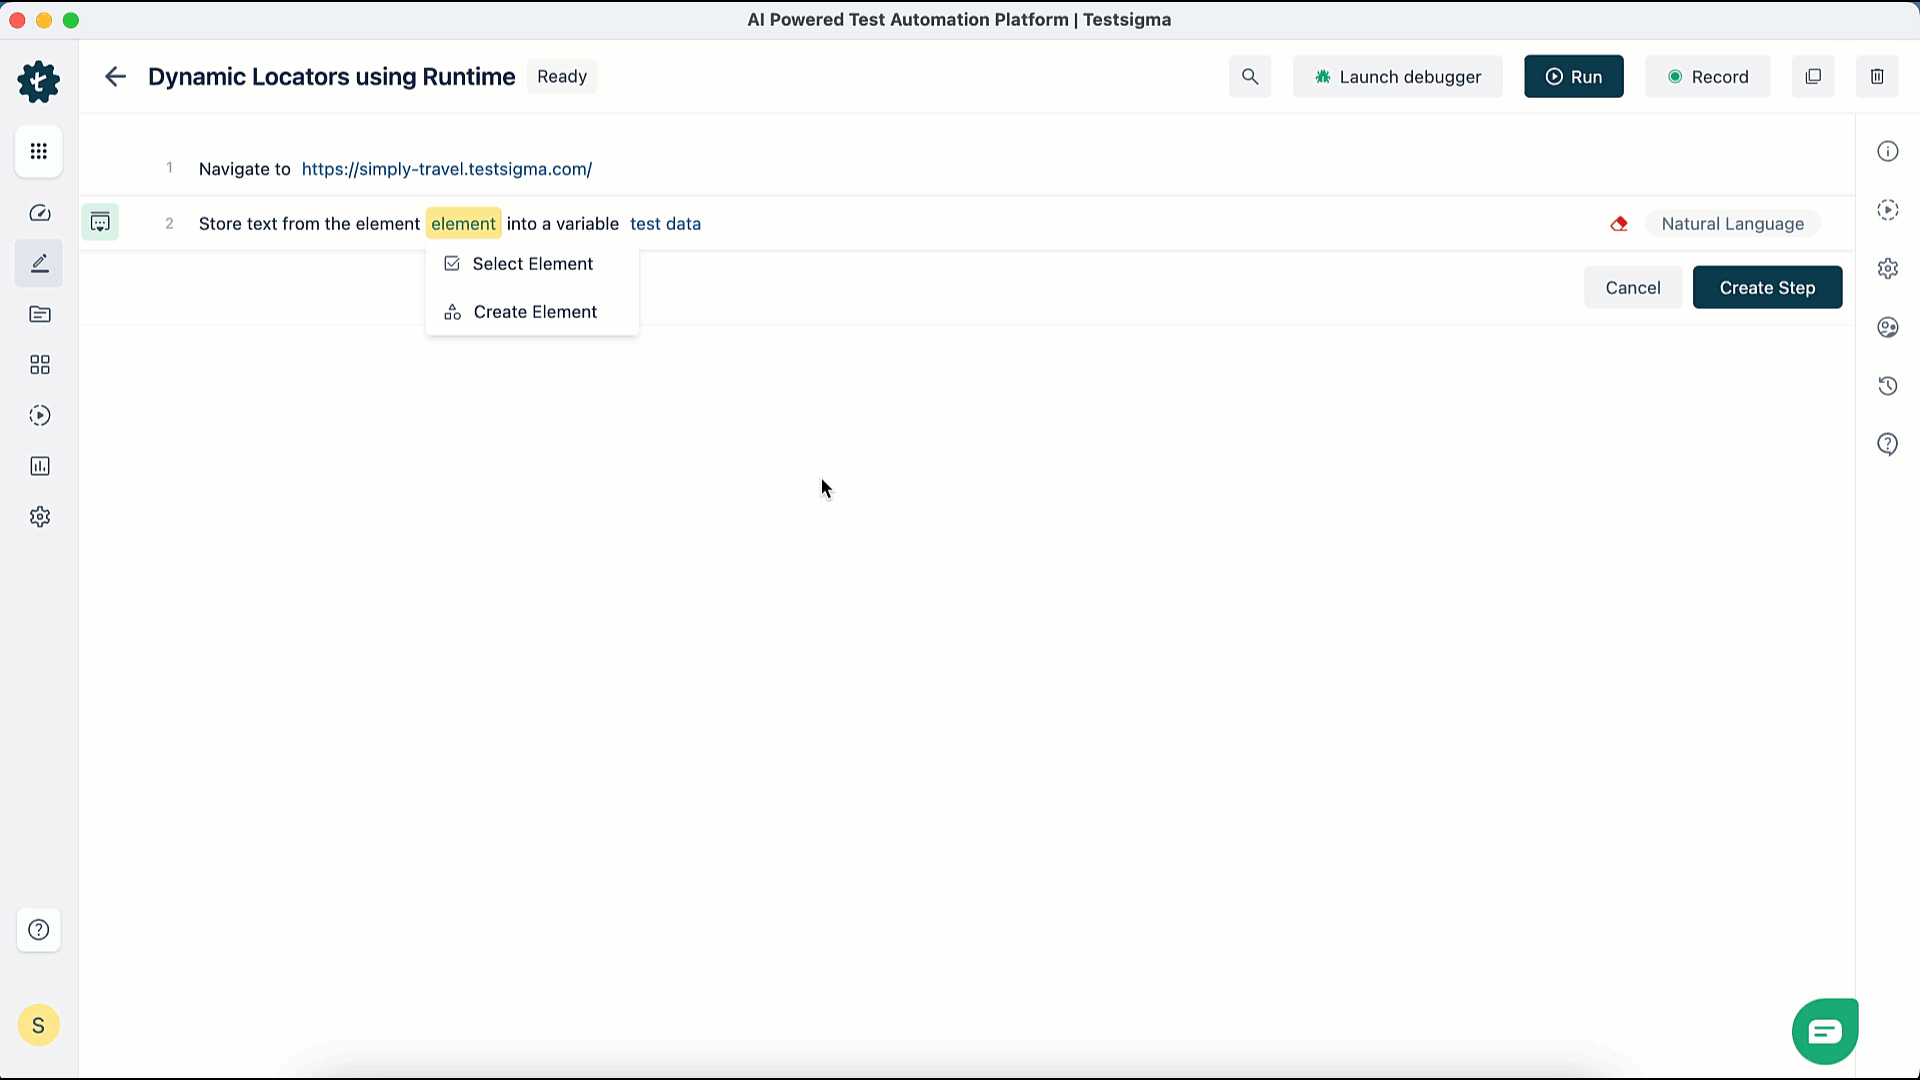Viewport: 1920px width, 1080px height.
Task: Open the highlighted element token selector
Action: 463,223
